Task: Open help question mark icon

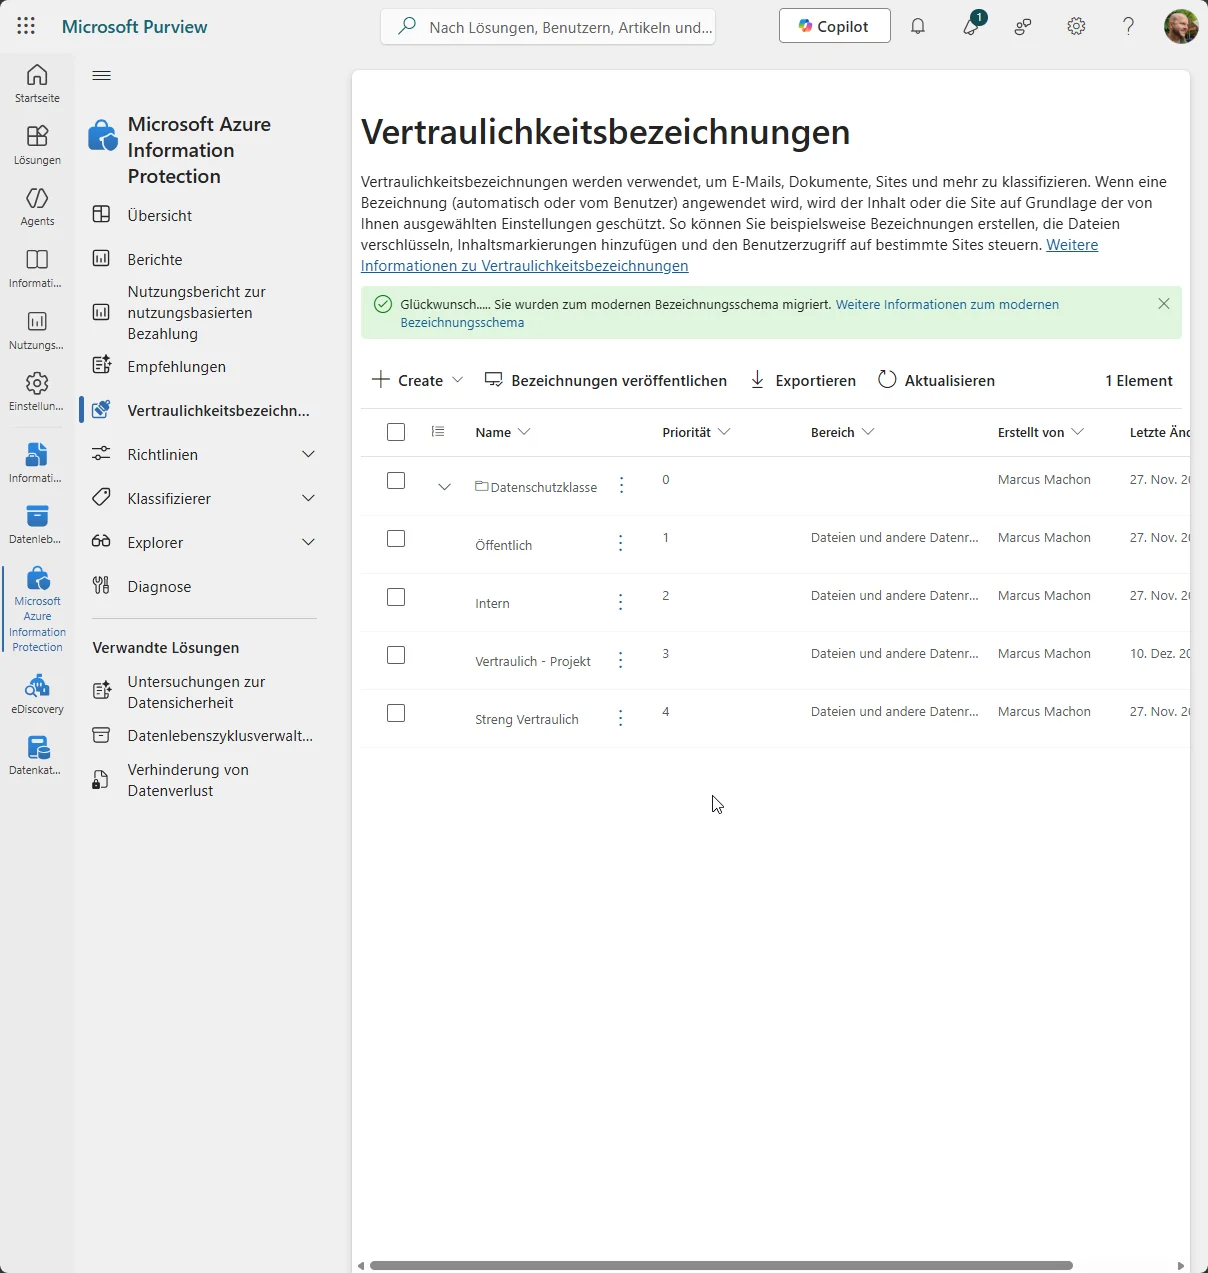Action: (1128, 27)
